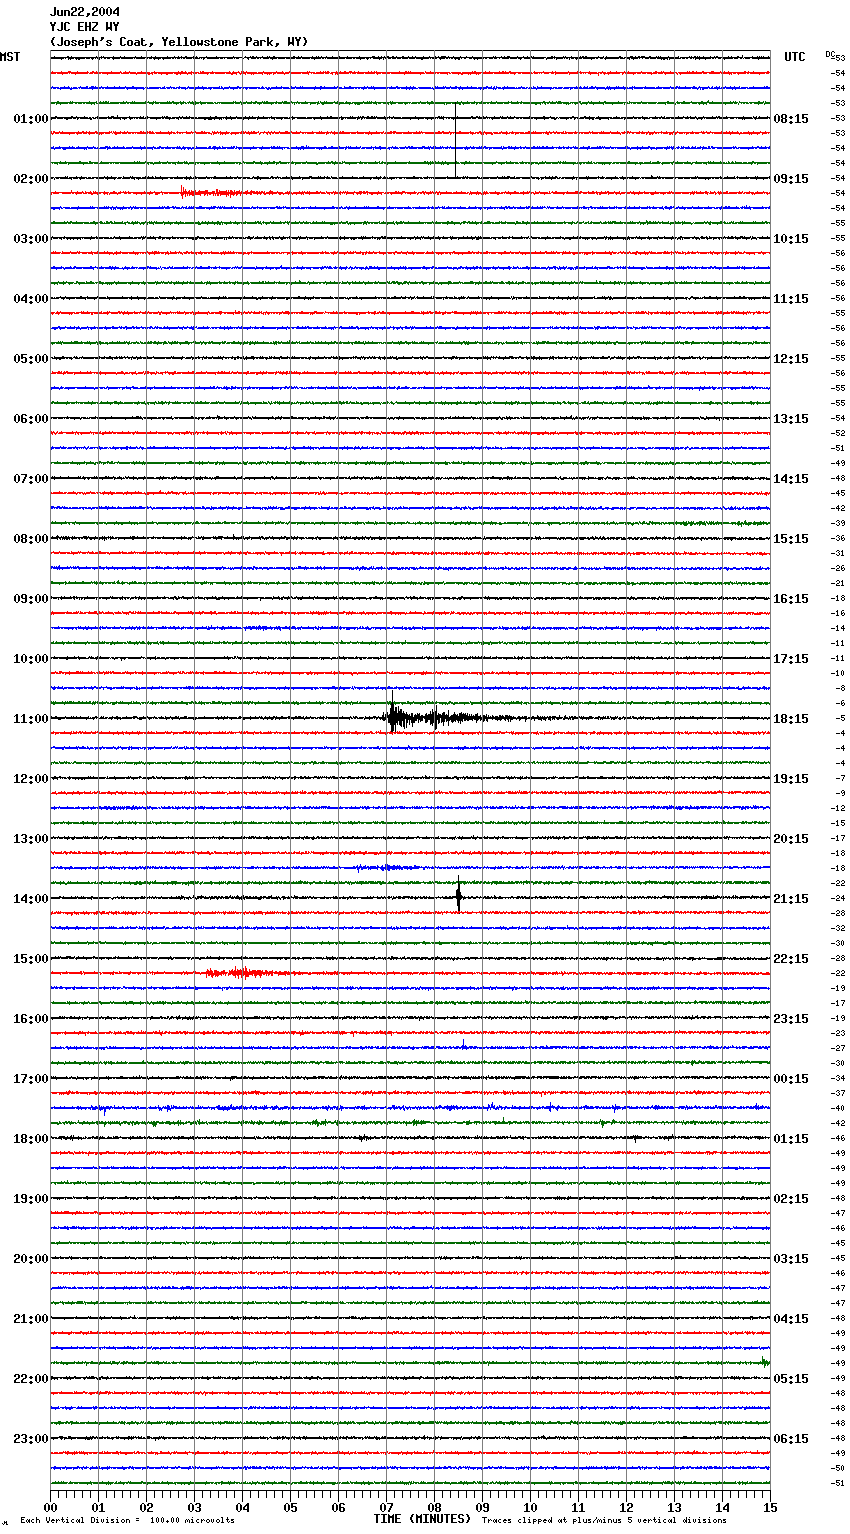
Task: Click the 16:15 UTC time label
Action: (791, 599)
